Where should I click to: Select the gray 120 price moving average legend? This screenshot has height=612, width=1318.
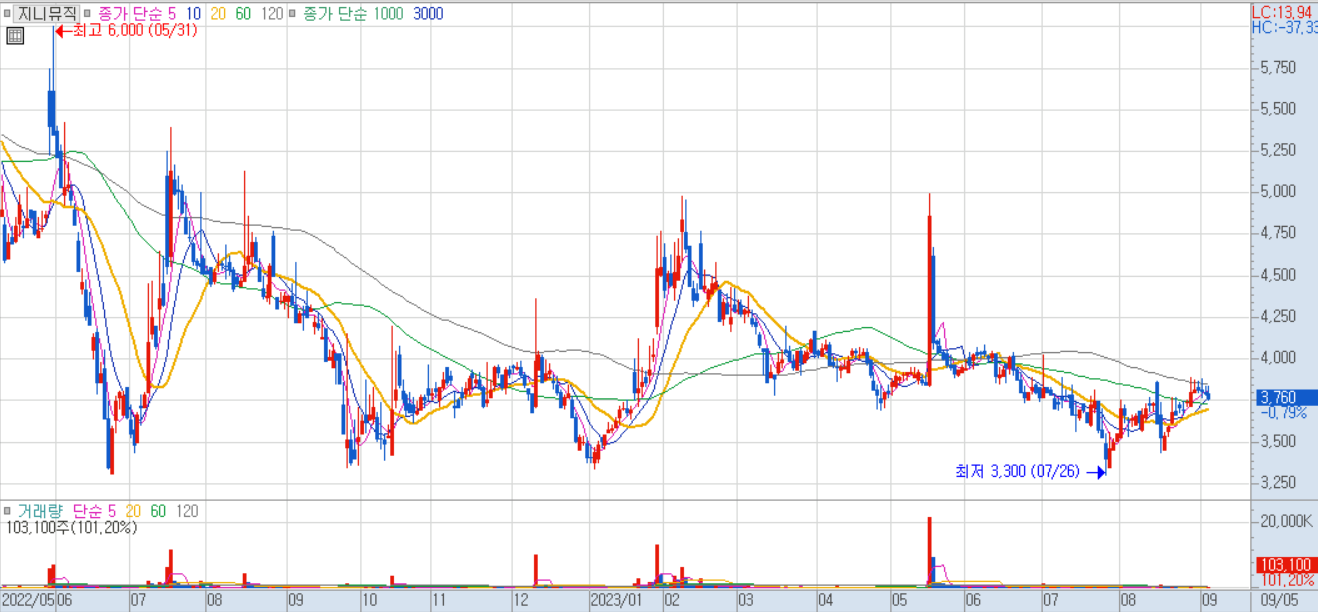270,14
